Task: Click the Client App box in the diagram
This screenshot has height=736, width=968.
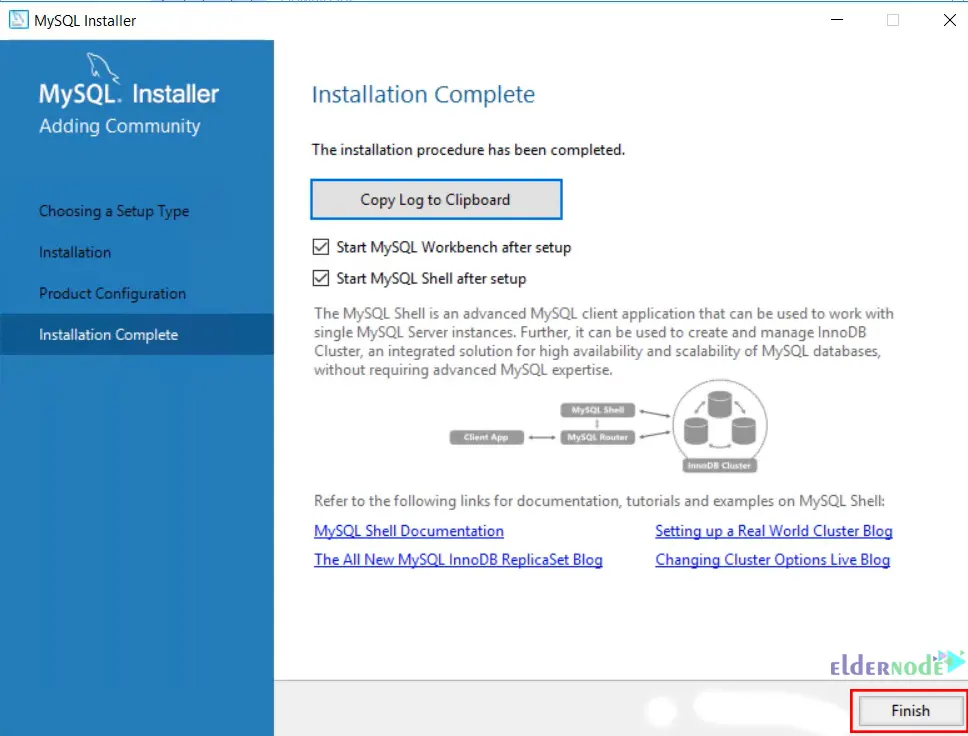Action: (487, 436)
